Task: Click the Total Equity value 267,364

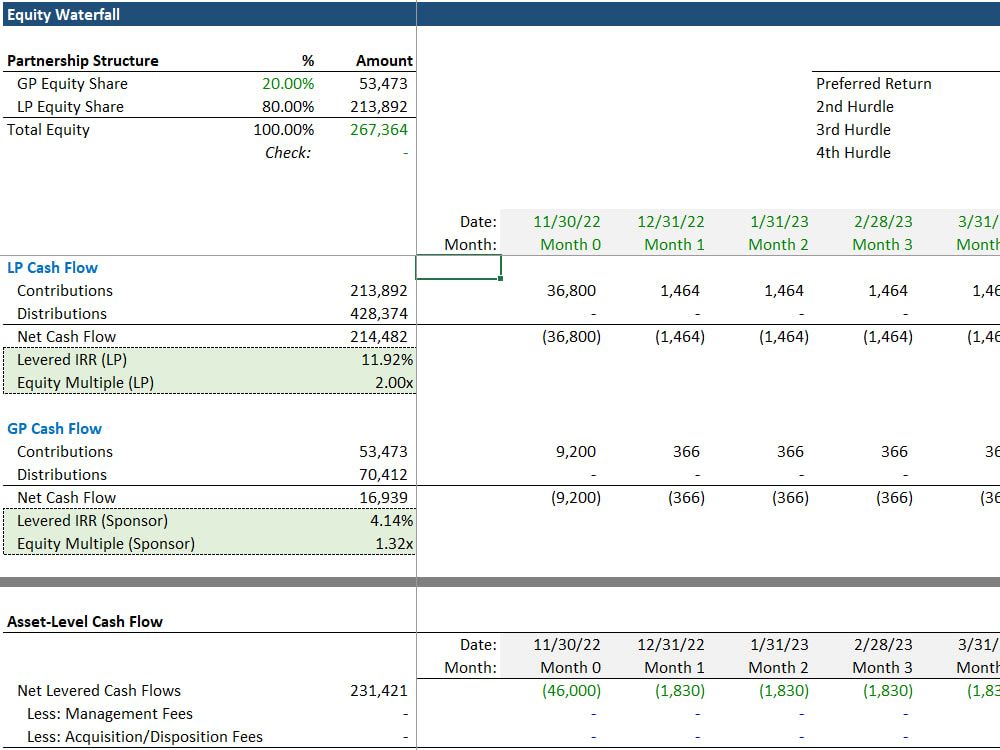Action: tap(378, 129)
